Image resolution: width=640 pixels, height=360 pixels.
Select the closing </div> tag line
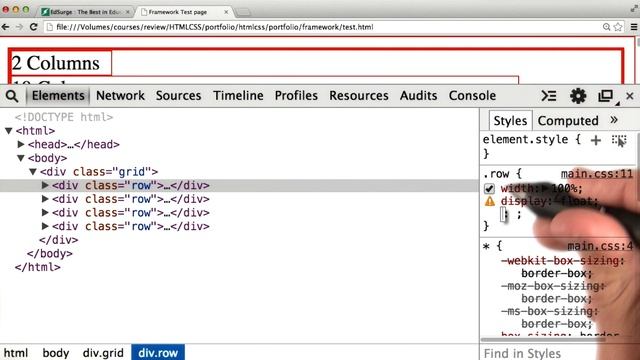point(58,240)
